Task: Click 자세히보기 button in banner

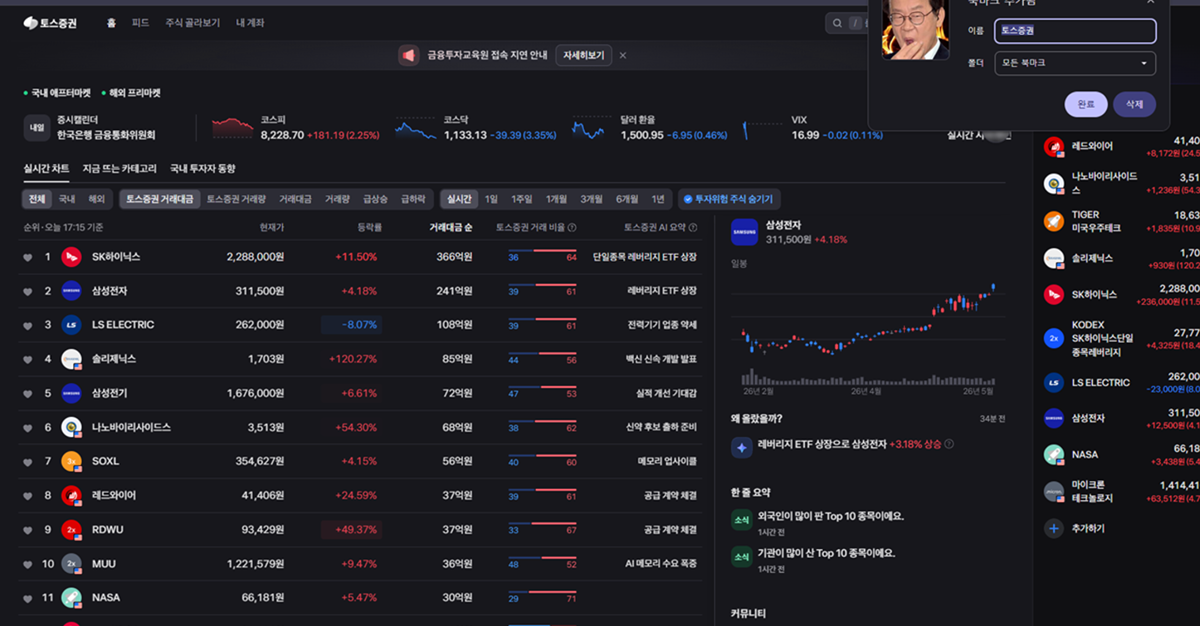Action: [x=583, y=55]
